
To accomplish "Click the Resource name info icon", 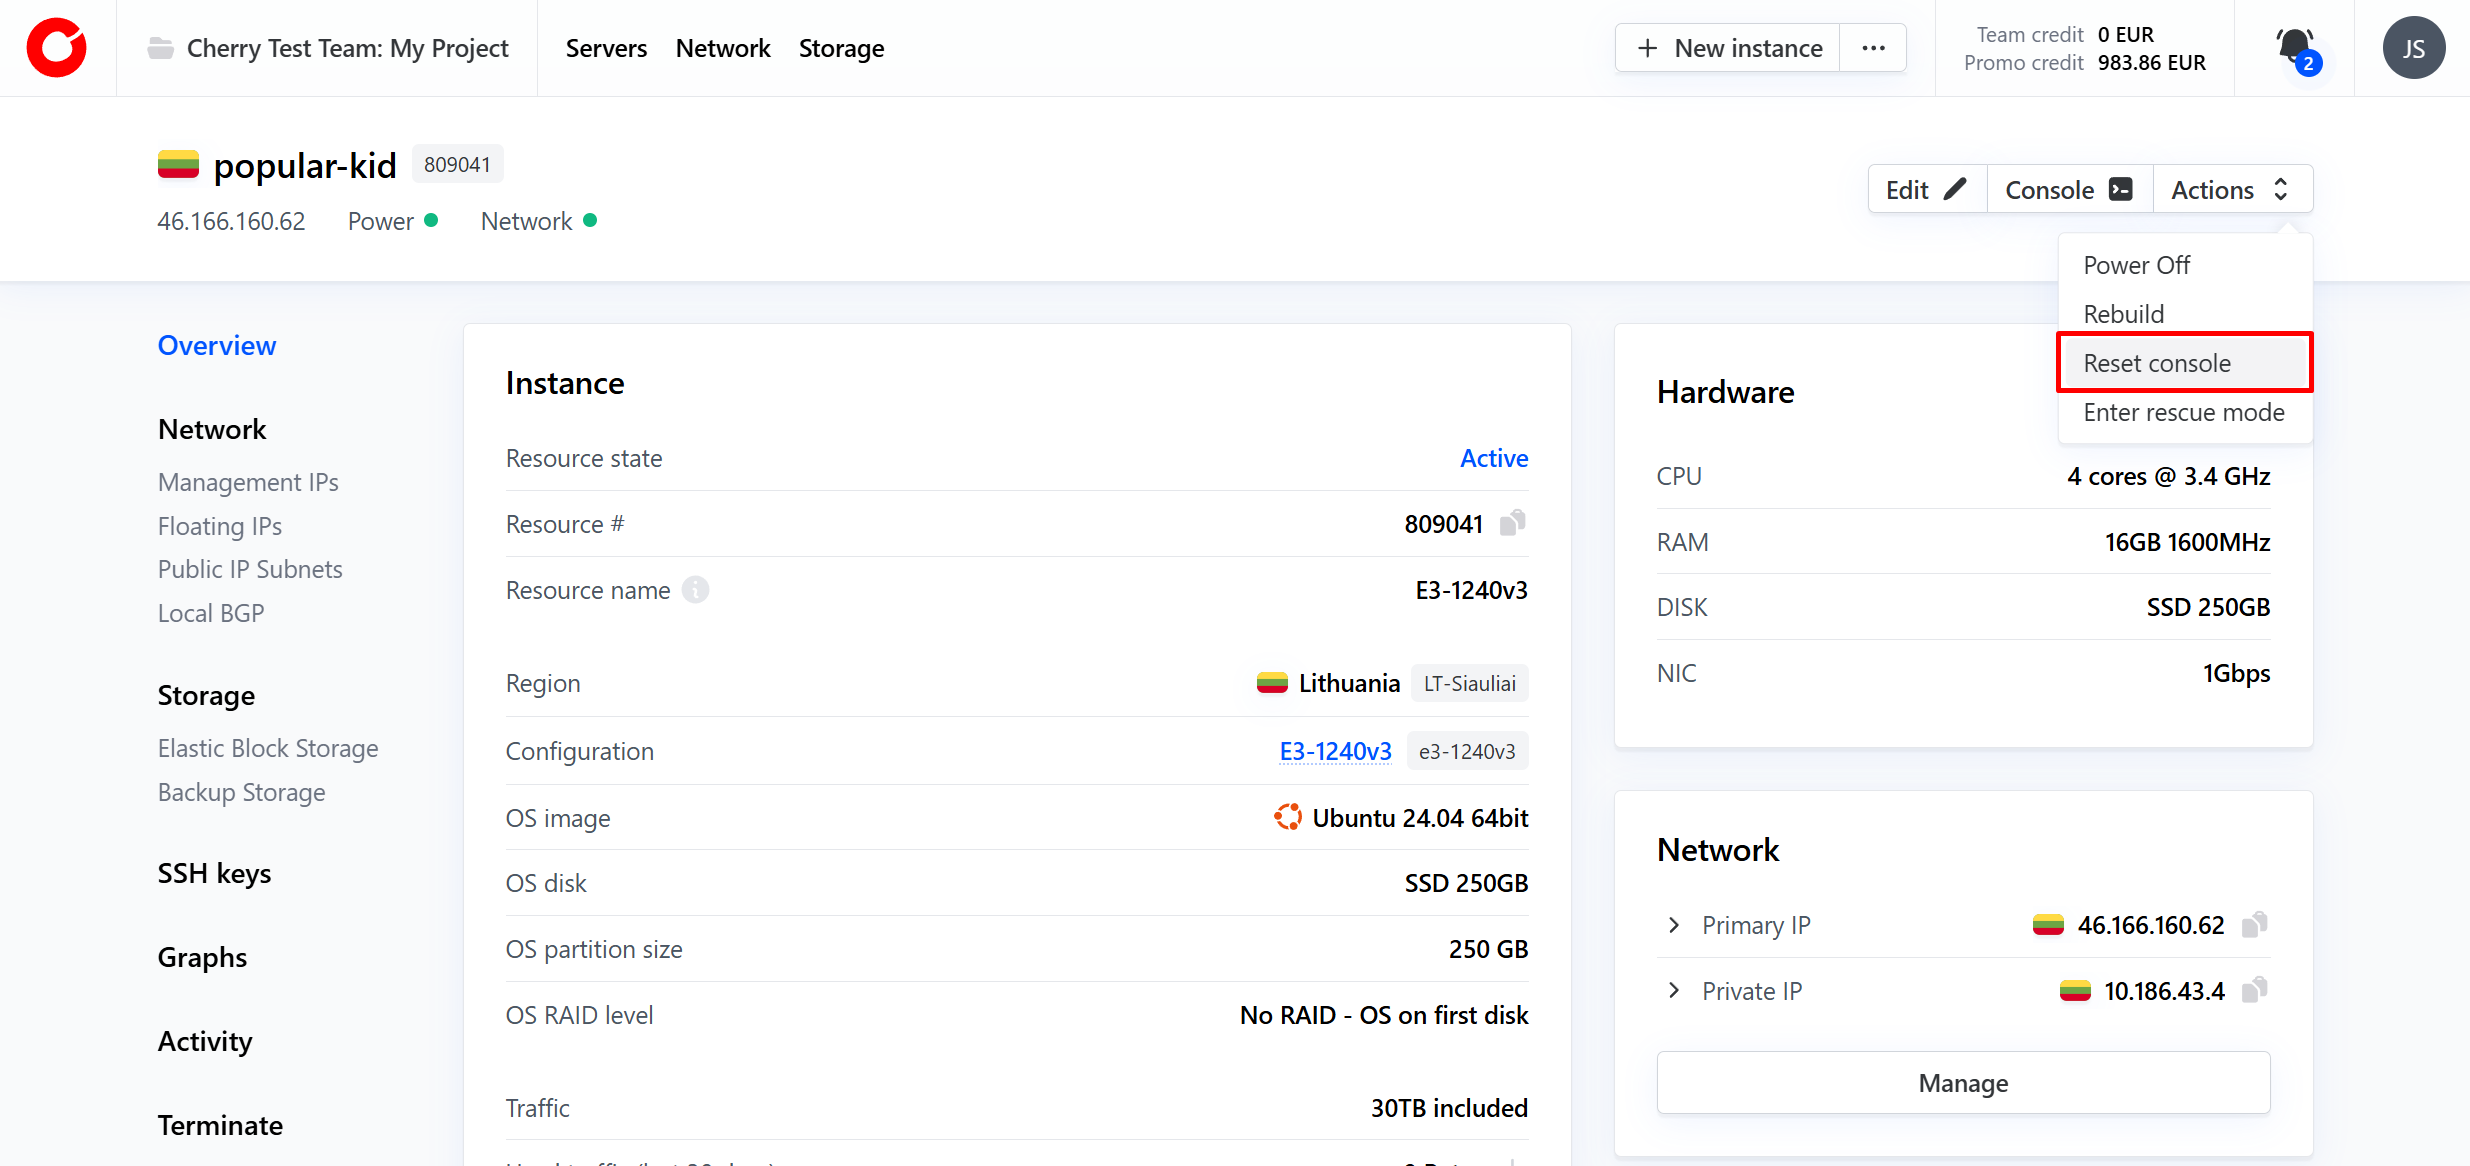I will pyautogui.click(x=695, y=590).
